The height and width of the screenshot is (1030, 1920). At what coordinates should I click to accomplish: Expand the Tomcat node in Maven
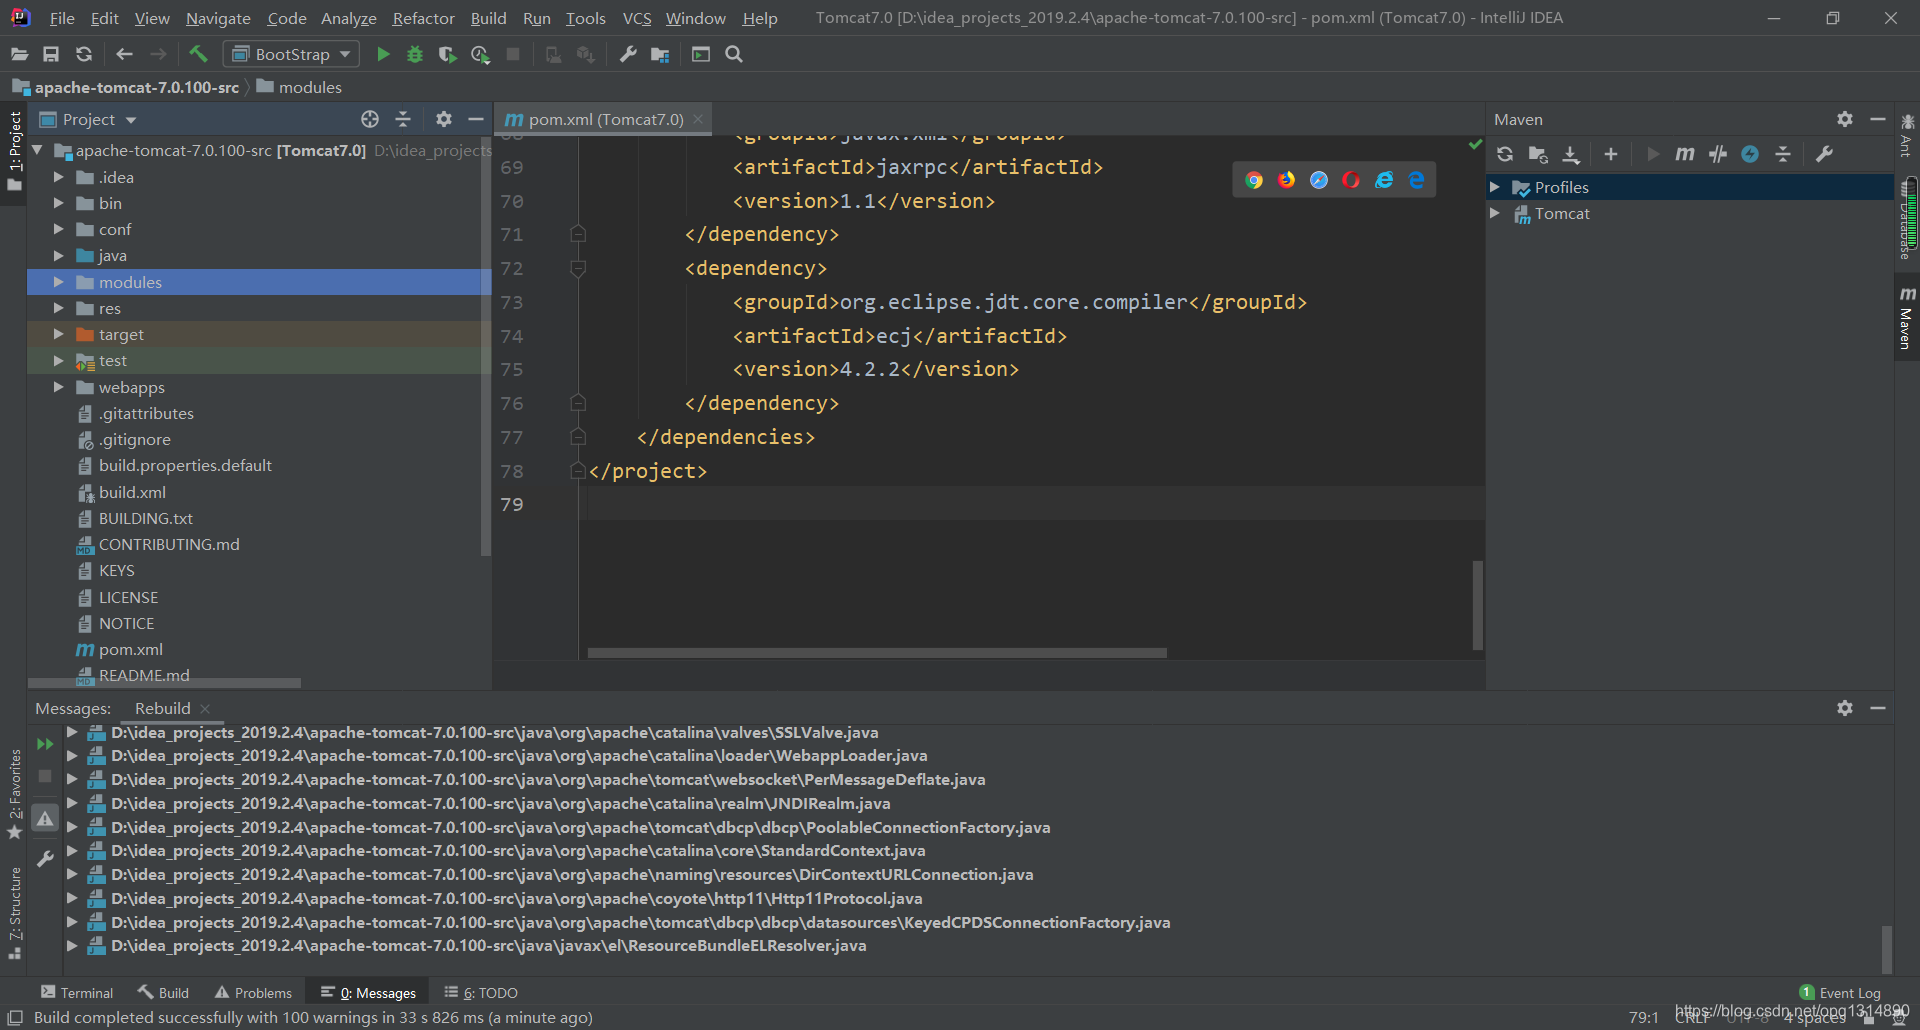tap(1495, 213)
